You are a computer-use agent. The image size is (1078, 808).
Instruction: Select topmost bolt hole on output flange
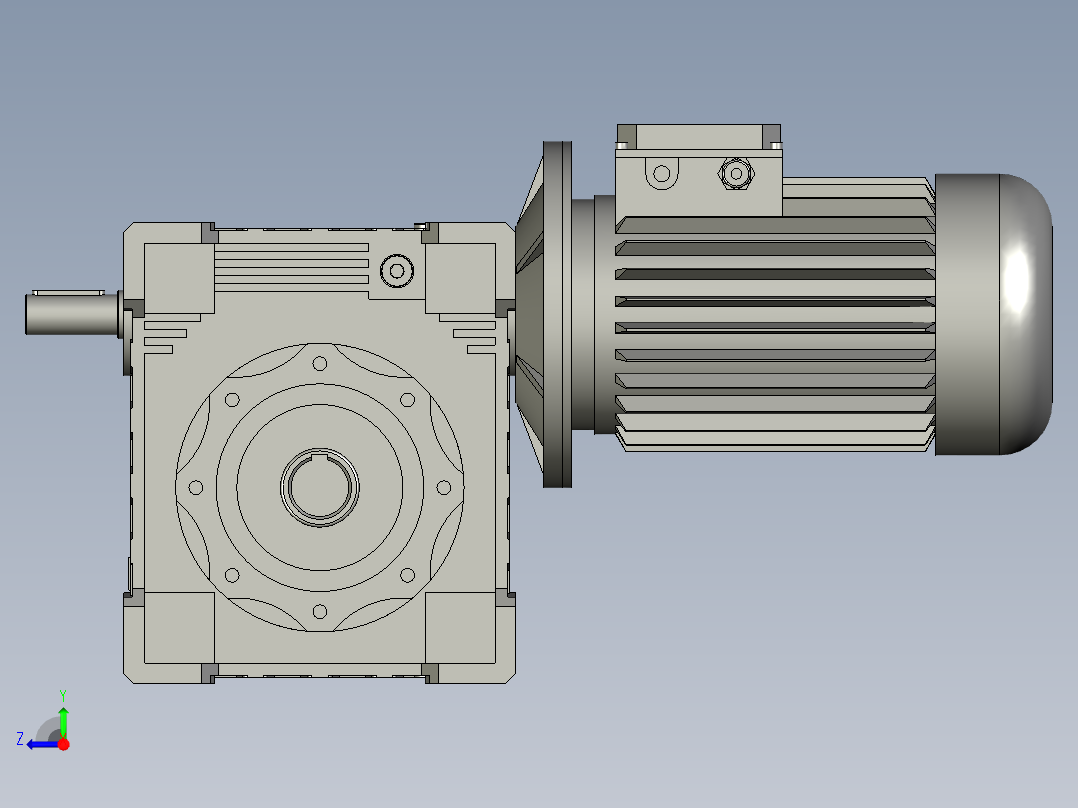tap(320, 363)
